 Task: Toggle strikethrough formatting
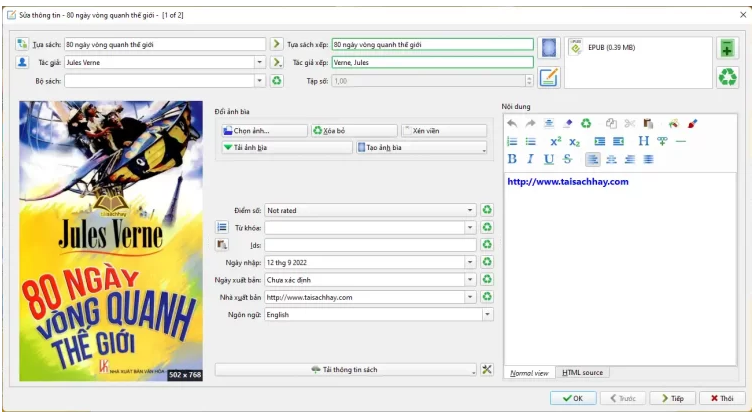click(x=567, y=159)
